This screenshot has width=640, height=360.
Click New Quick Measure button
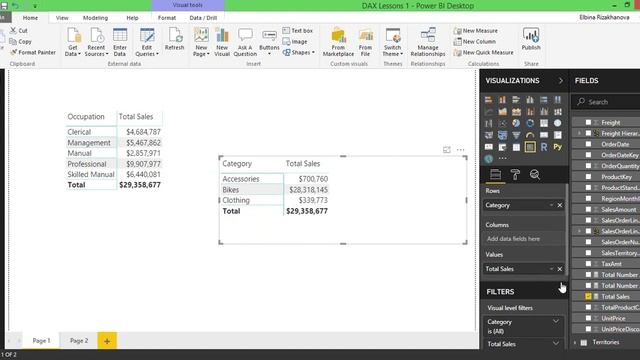click(x=483, y=52)
